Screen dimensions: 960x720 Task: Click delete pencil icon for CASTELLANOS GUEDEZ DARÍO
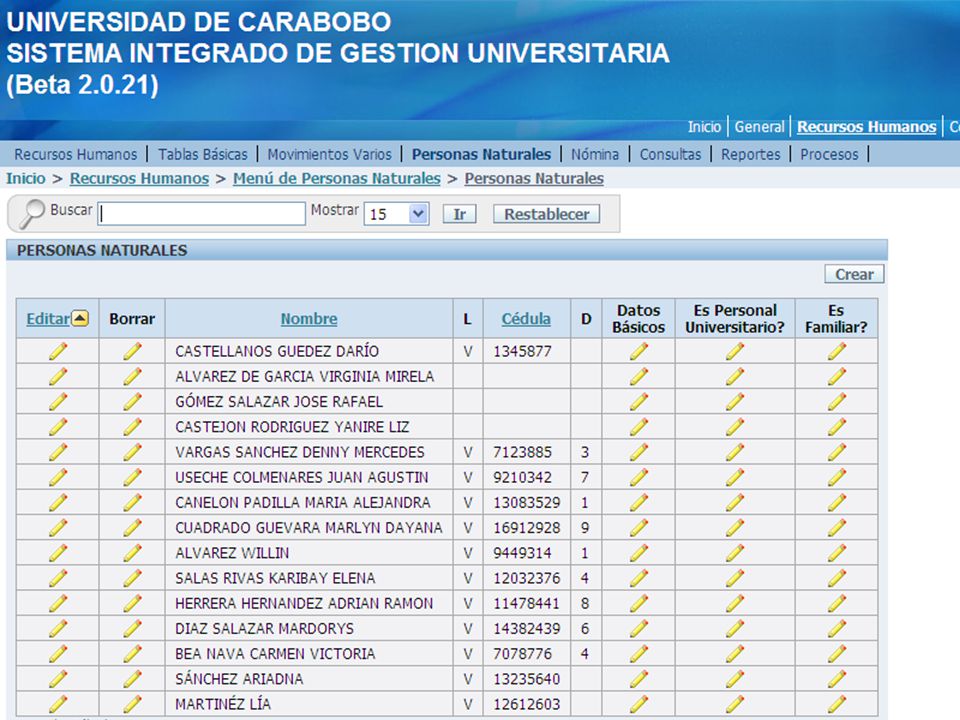[x=132, y=351]
